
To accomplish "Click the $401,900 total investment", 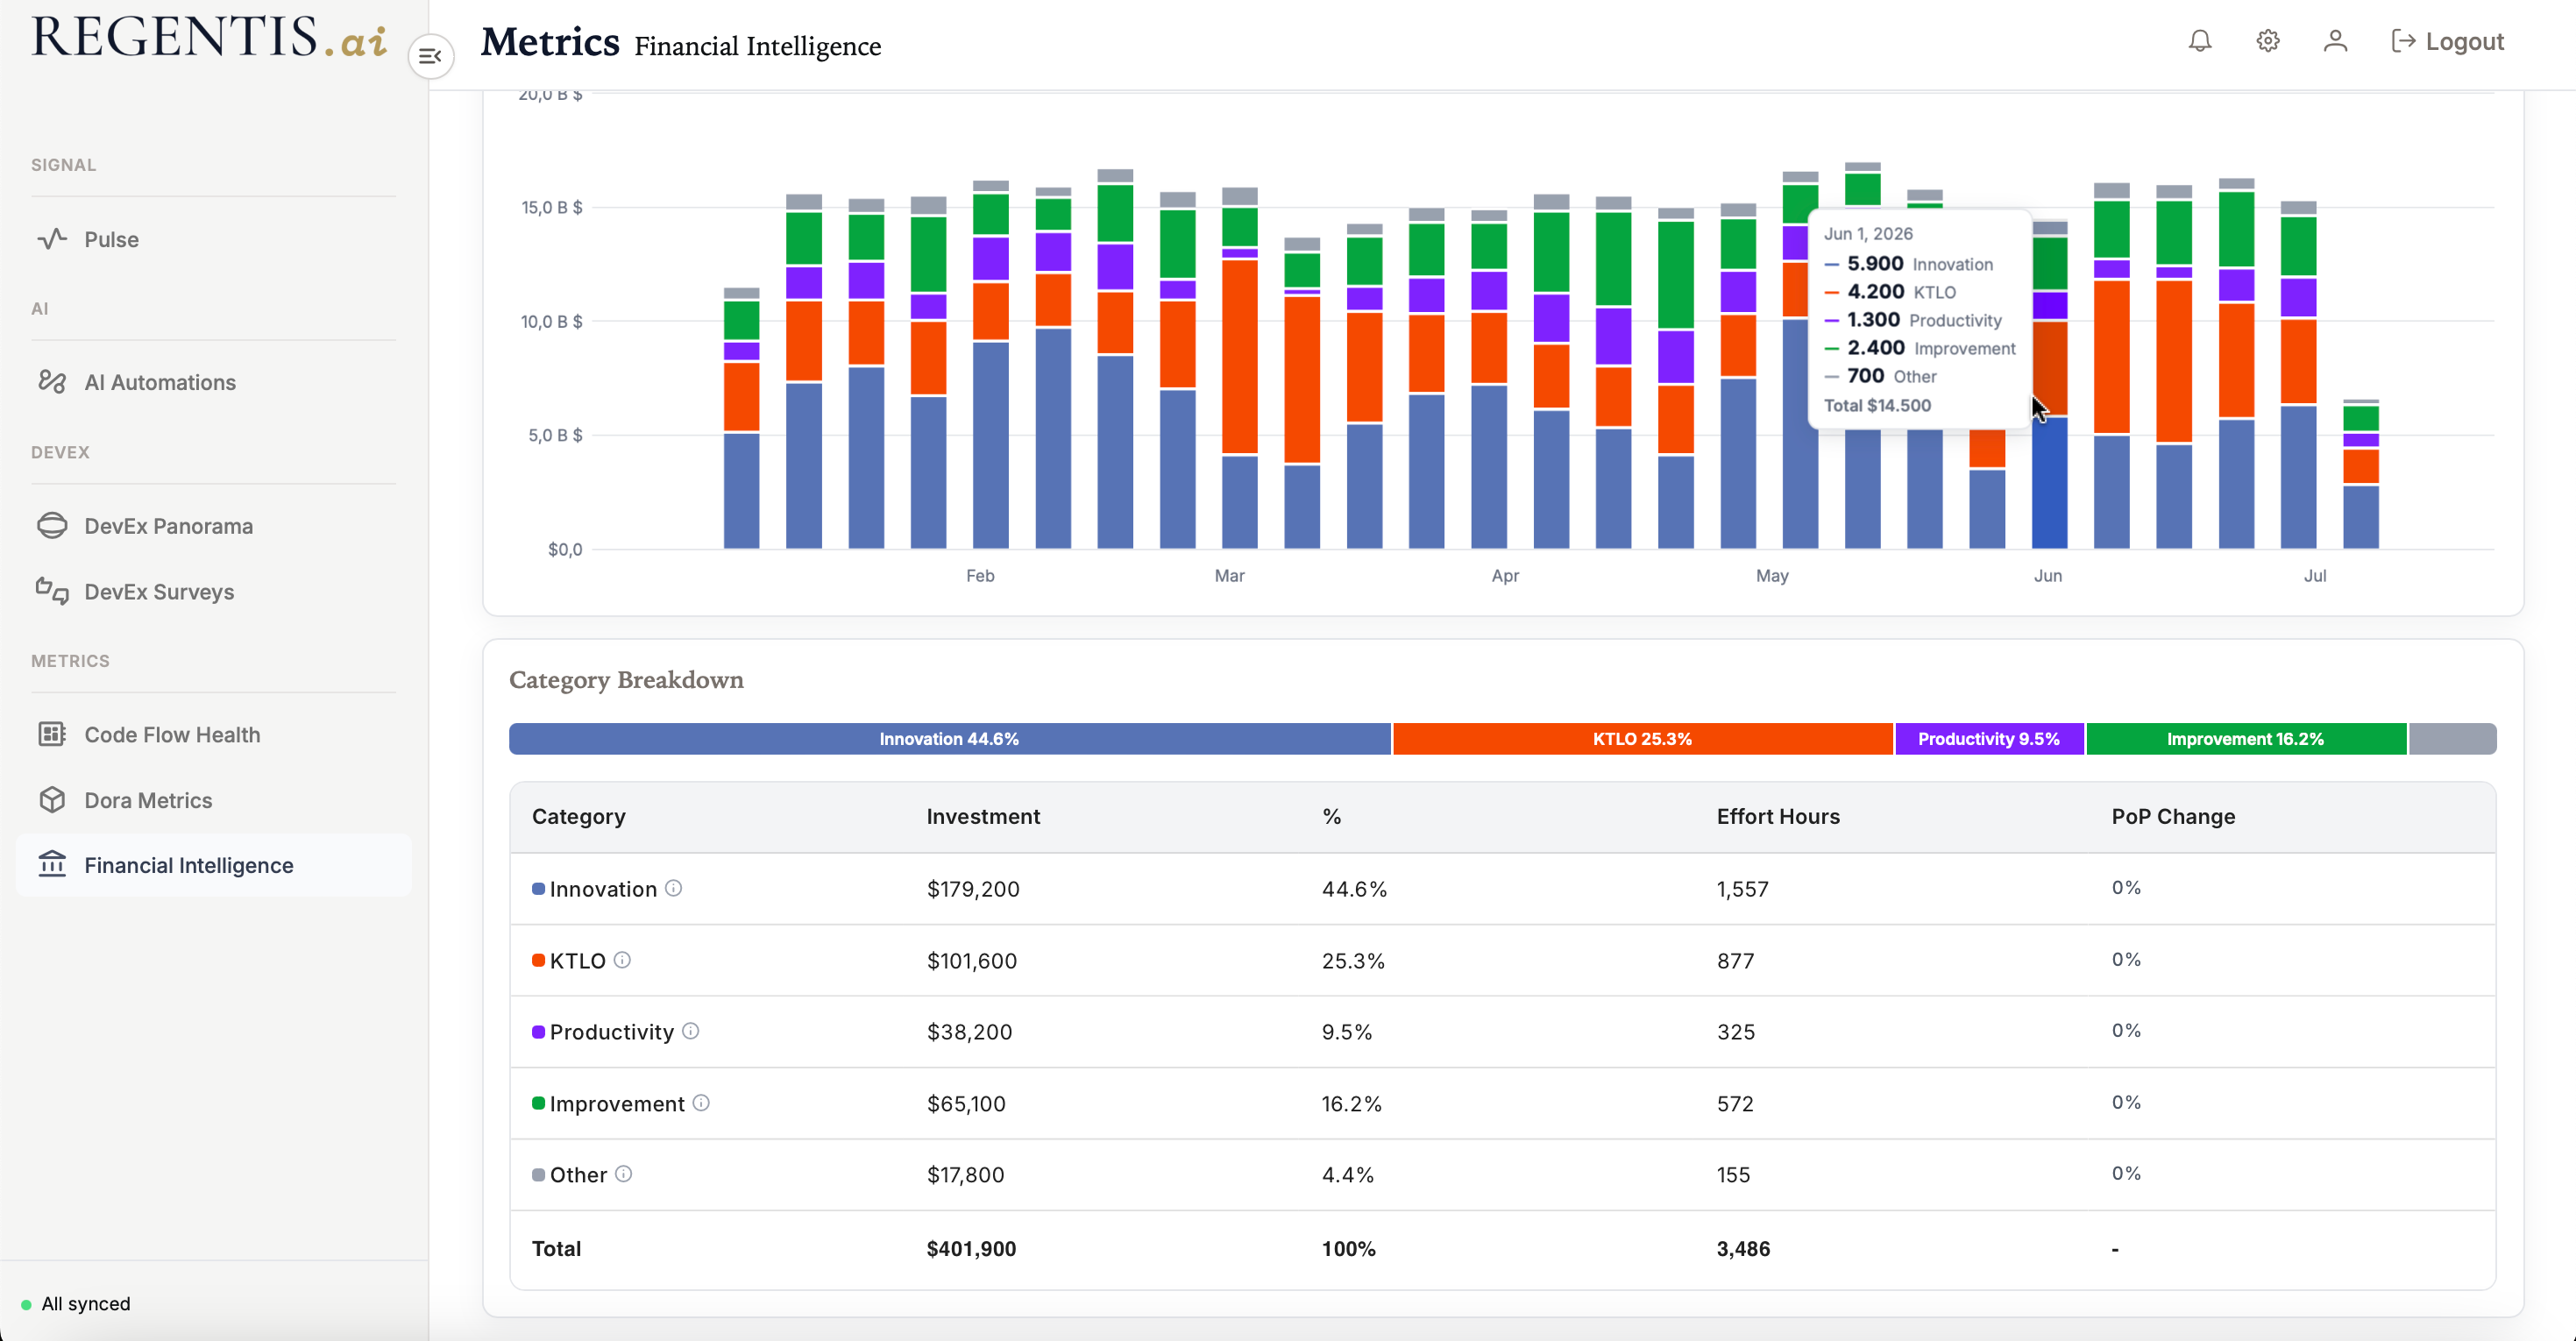I will (971, 1249).
